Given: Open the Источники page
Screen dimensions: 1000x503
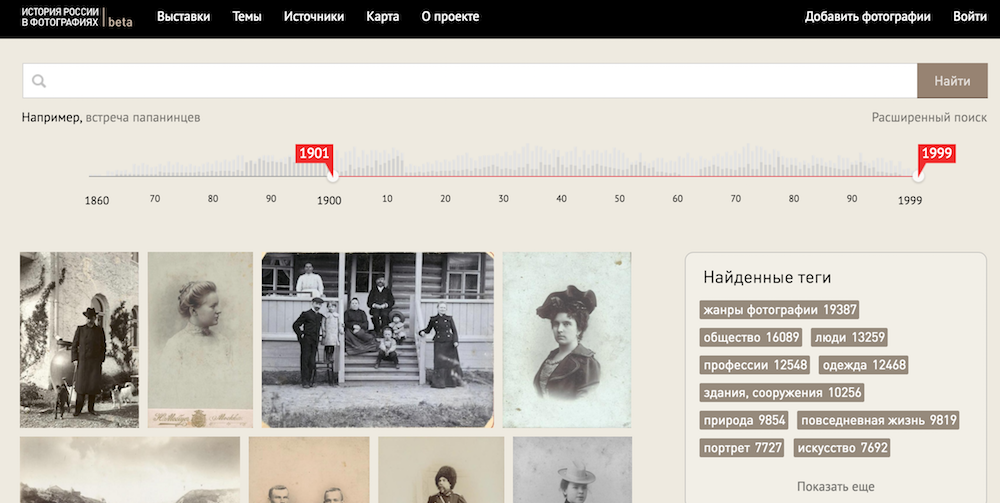Looking at the screenshot, I should pos(313,17).
